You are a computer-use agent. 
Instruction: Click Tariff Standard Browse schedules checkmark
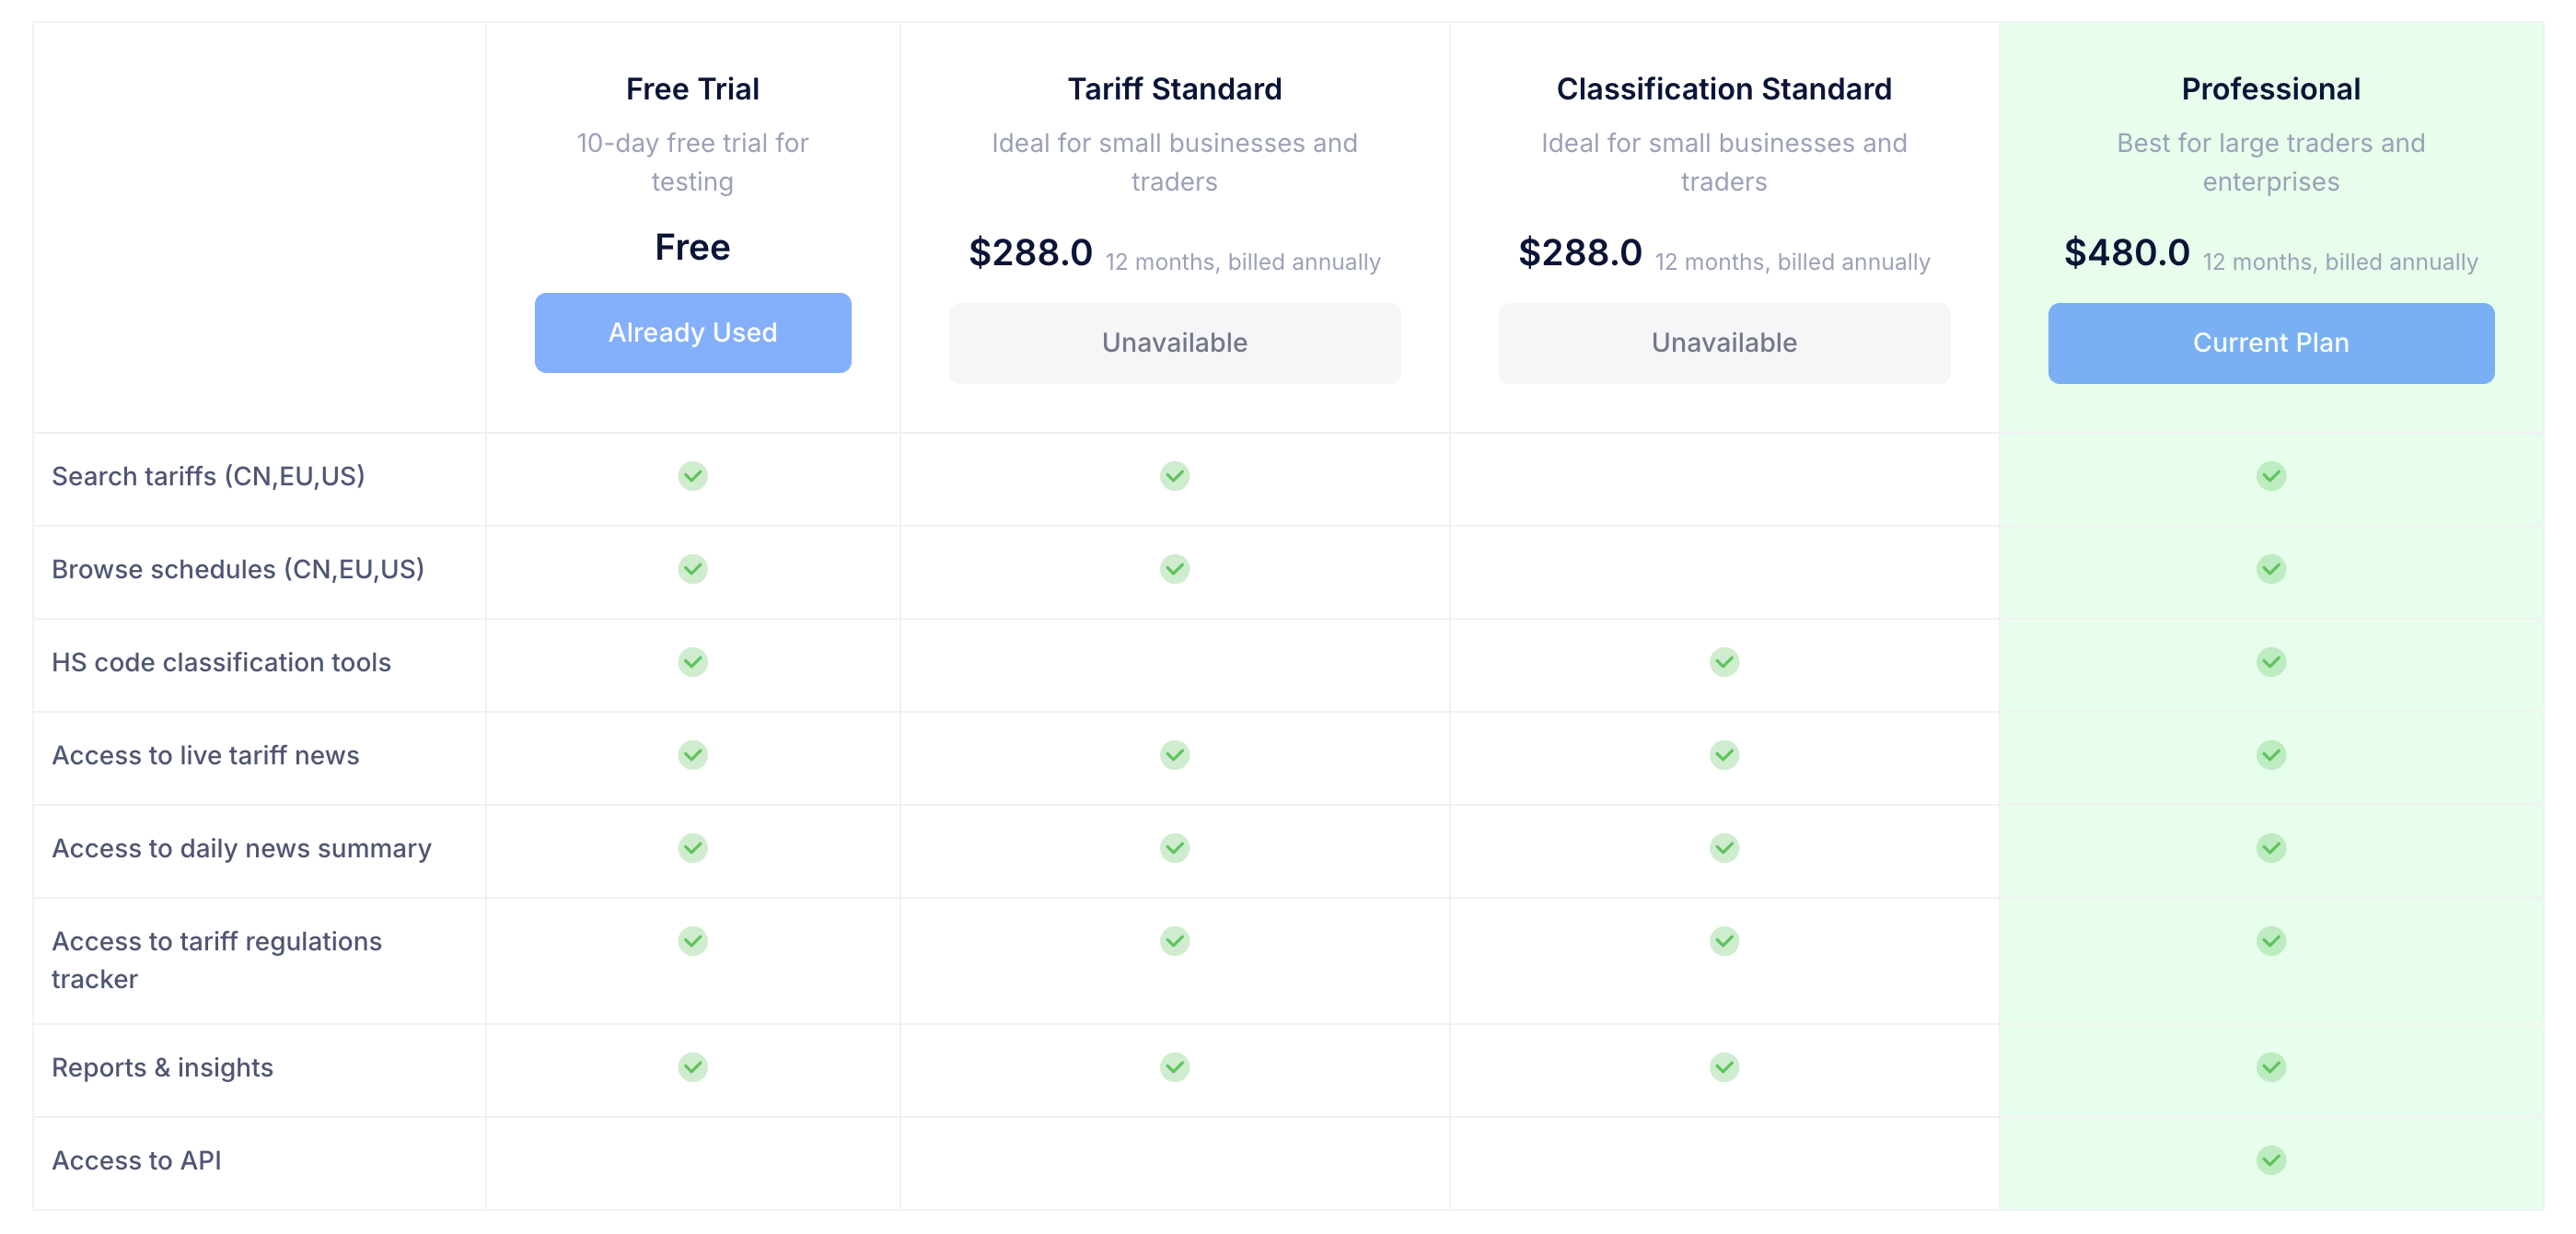pos(1174,569)
